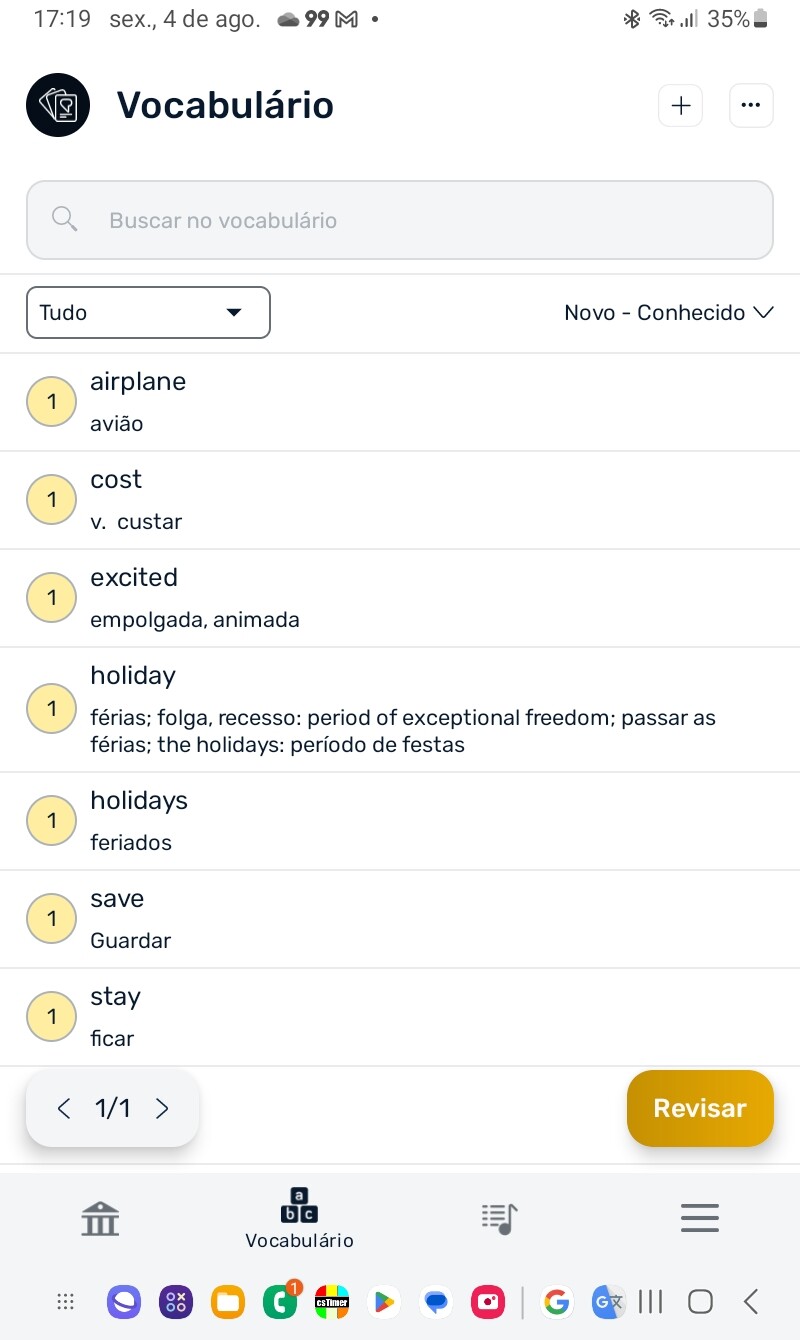Open the library building icon tab
The width and height of the screenshot is (800, 1340).
click(100, 1218)
